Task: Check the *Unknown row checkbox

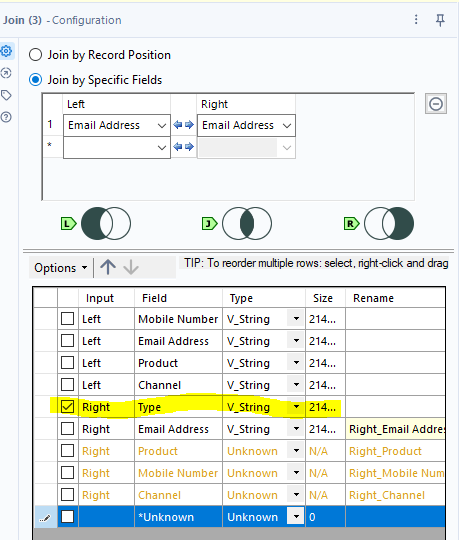Action: coord(67,517)
